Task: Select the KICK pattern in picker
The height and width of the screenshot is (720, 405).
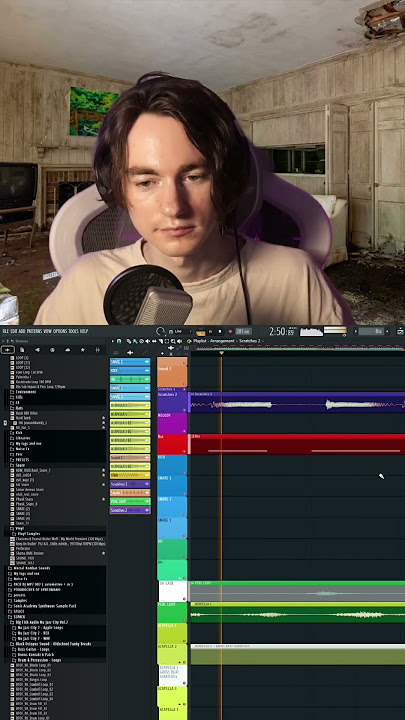Action: coord(130,371)
